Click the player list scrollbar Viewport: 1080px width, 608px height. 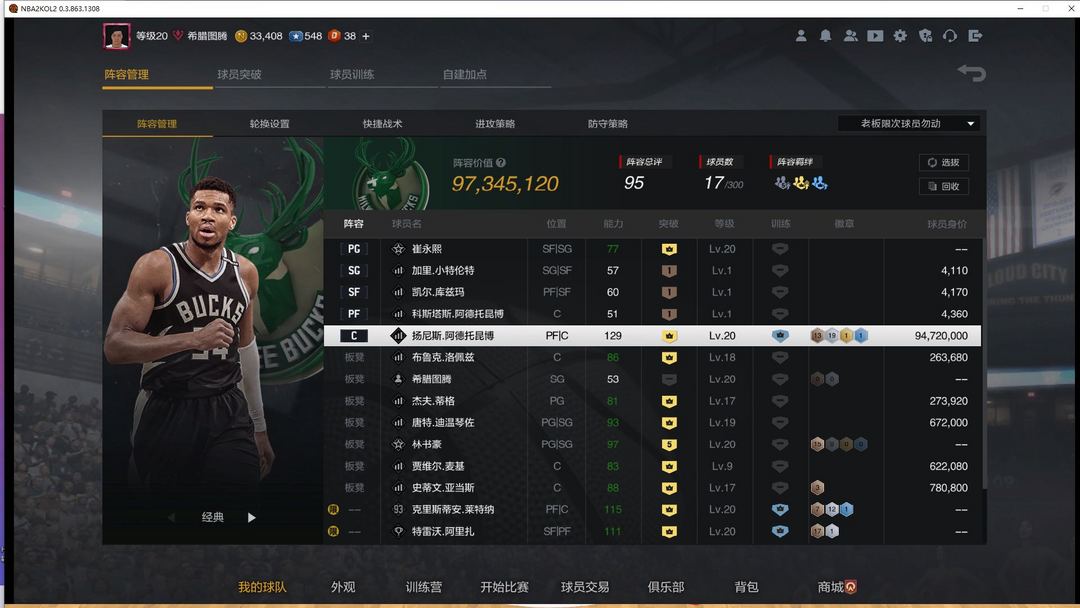coord(984,364)
